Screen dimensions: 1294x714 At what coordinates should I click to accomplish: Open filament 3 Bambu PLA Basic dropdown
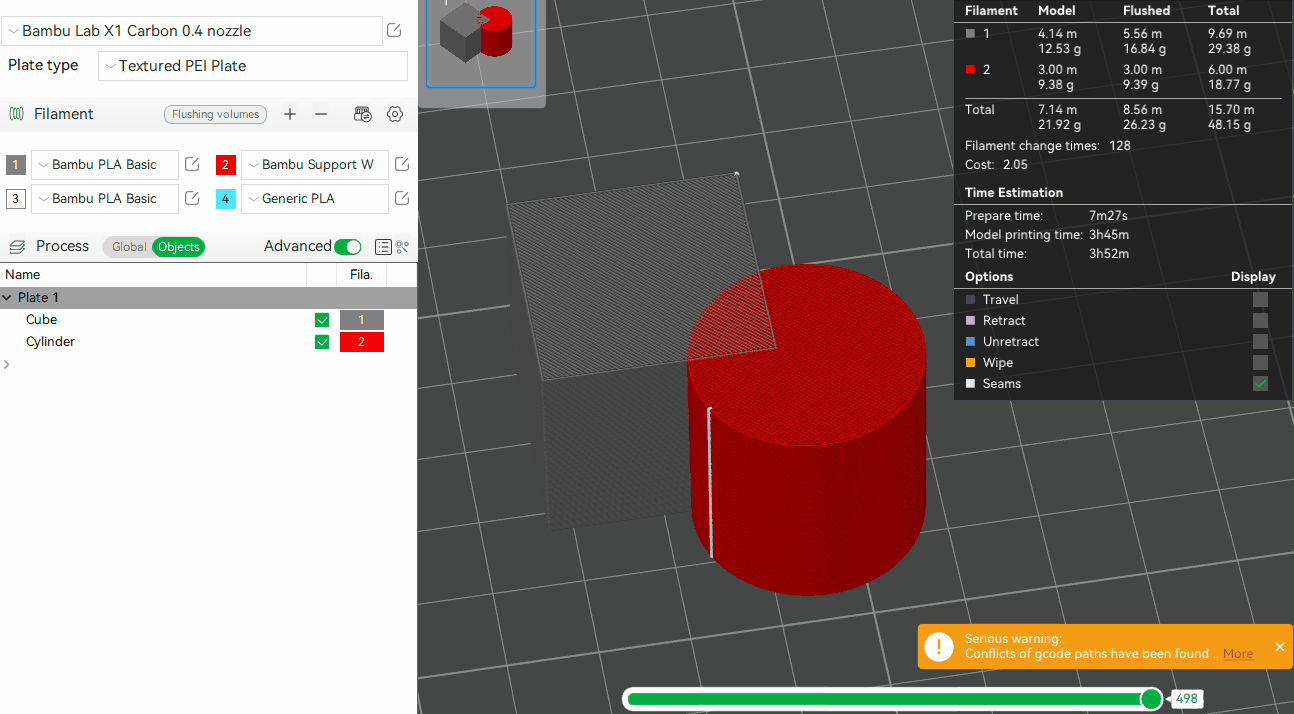point(105,199)
